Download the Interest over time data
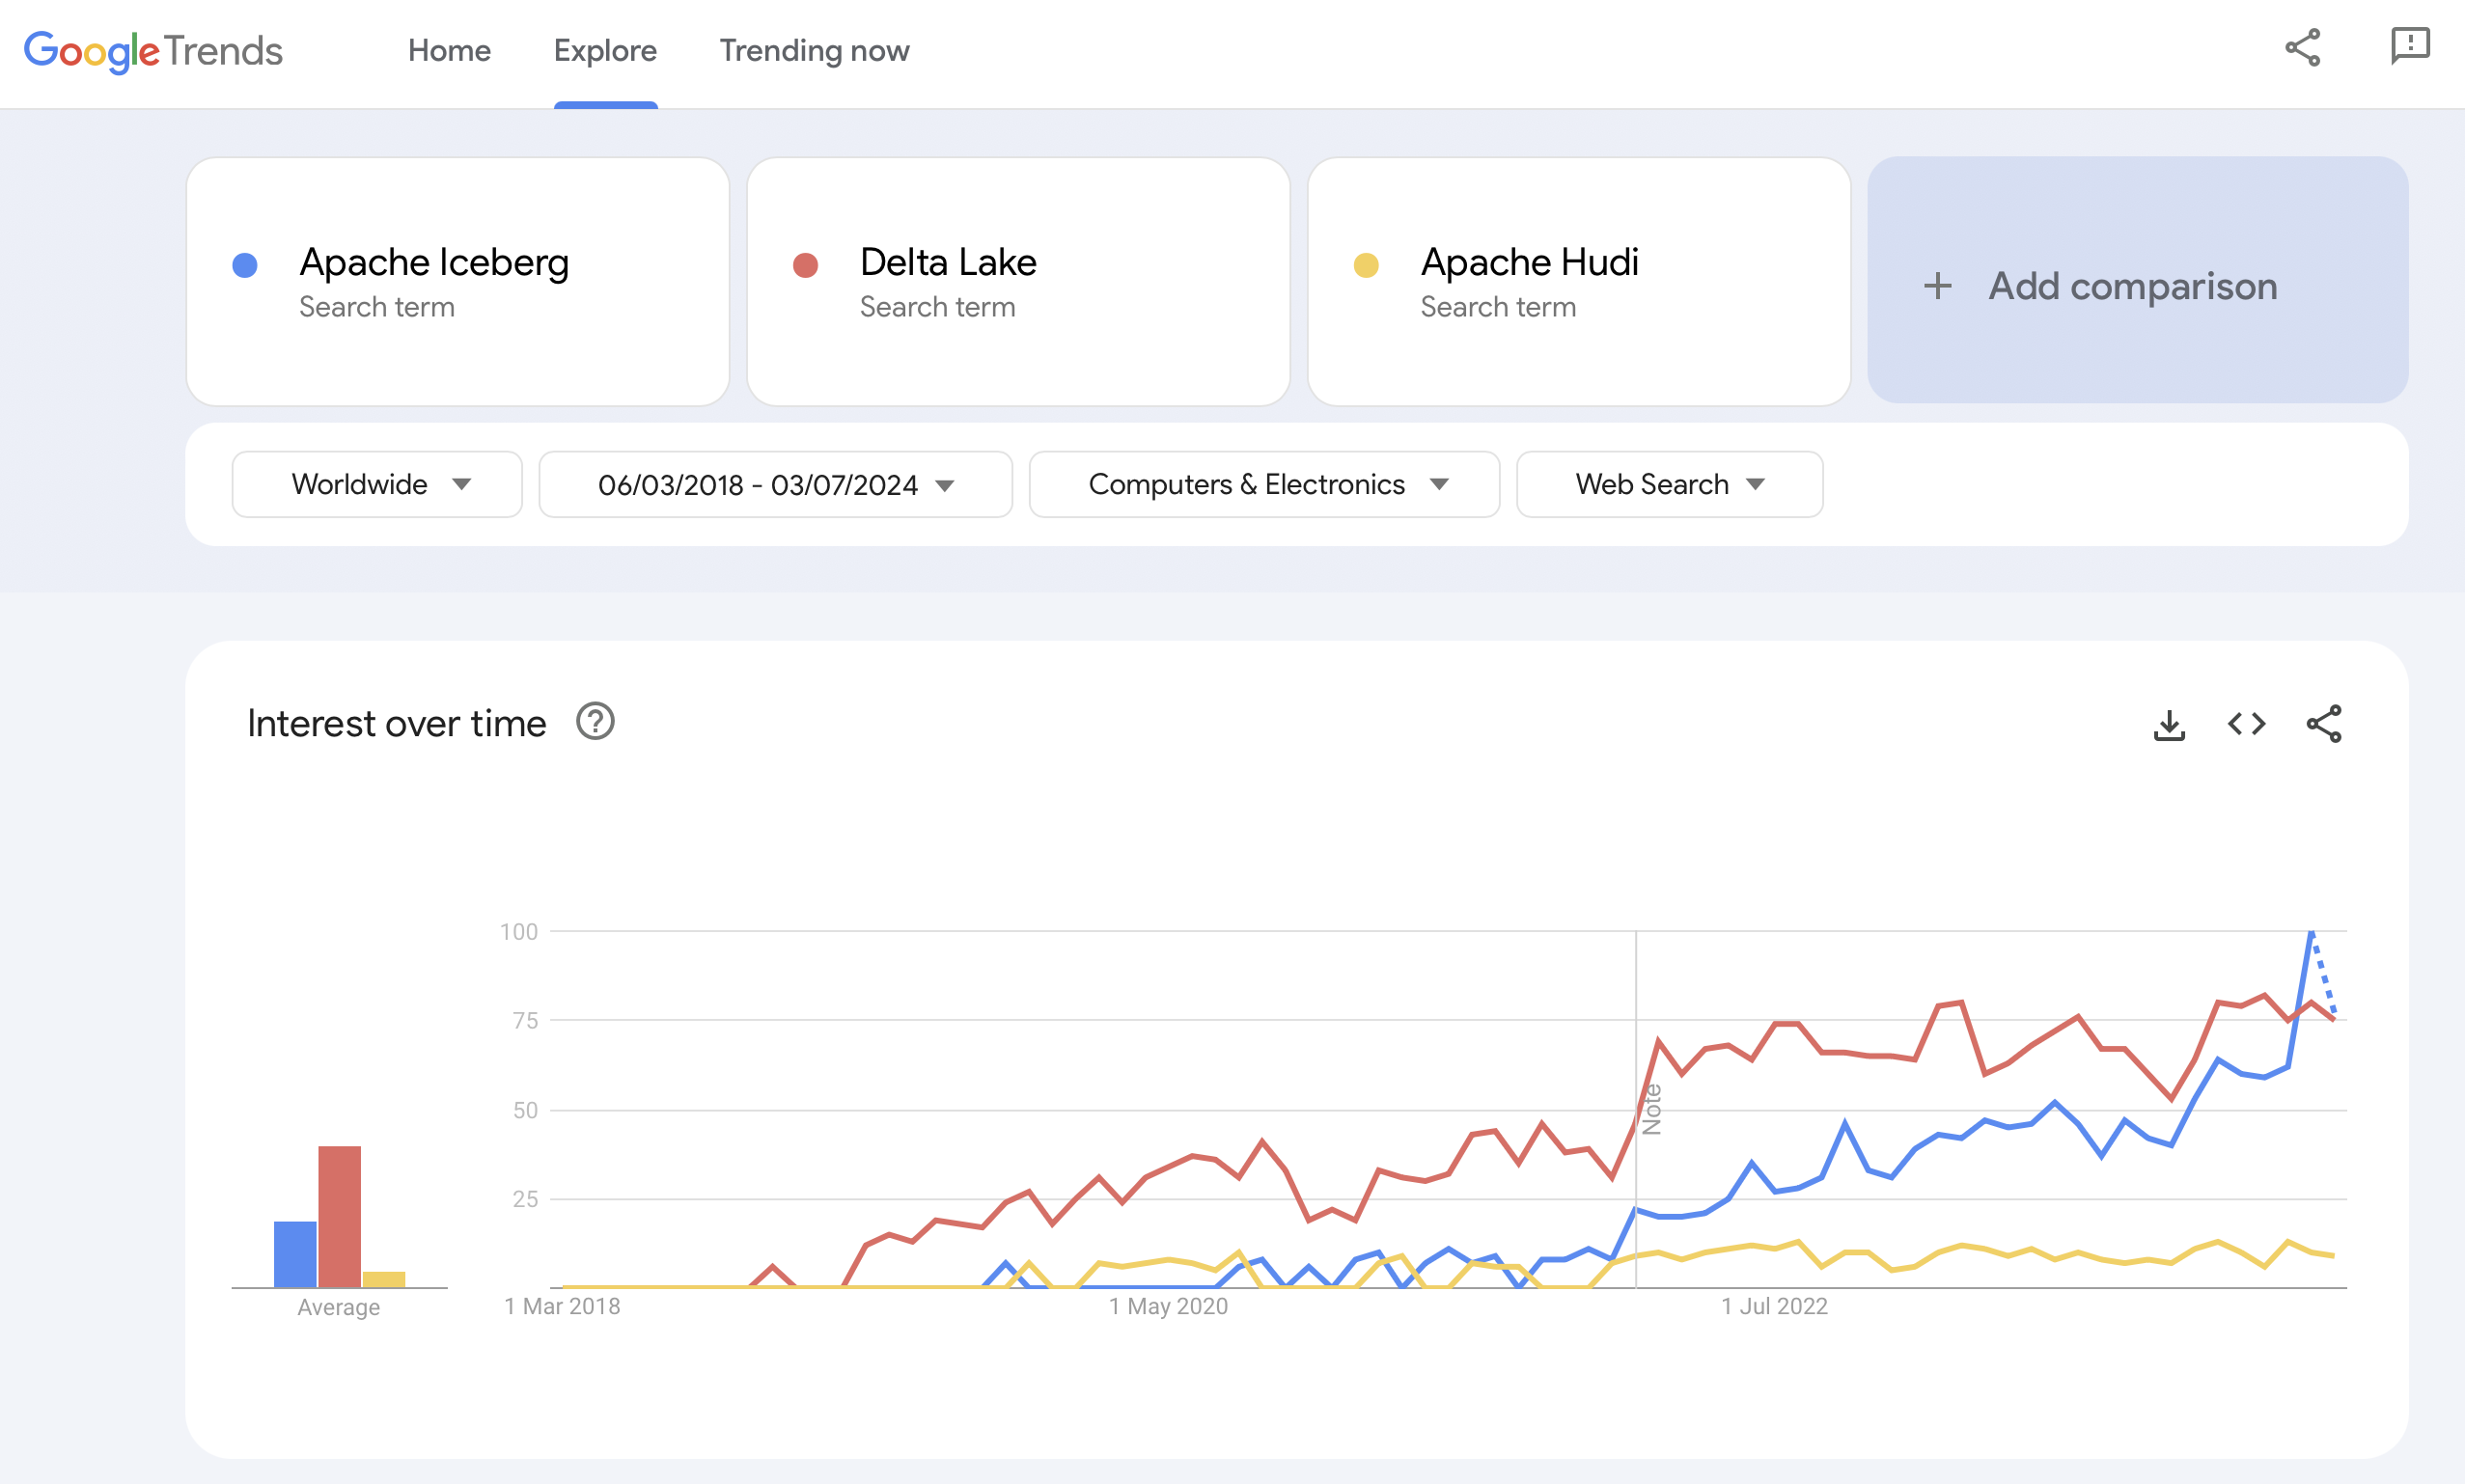 pyautogui.click(x=2169, y=724)
